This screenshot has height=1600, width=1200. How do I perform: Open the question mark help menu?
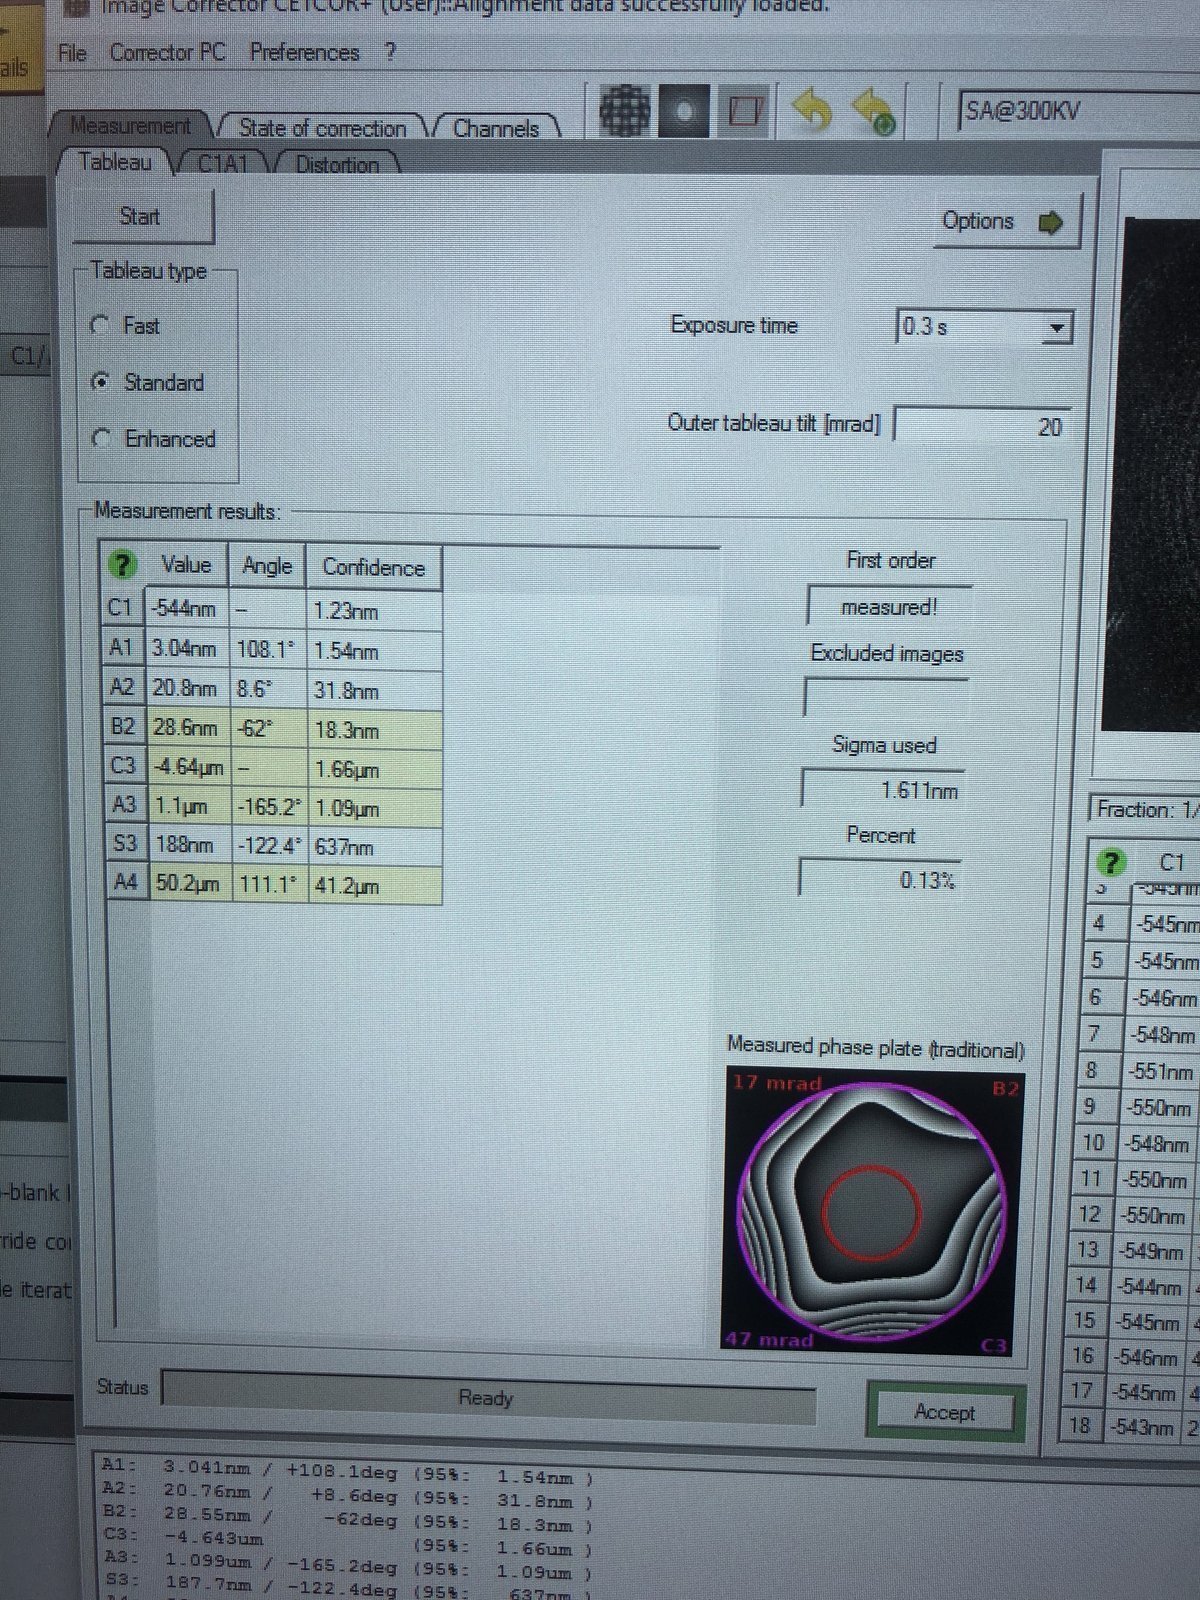[390, 52]
